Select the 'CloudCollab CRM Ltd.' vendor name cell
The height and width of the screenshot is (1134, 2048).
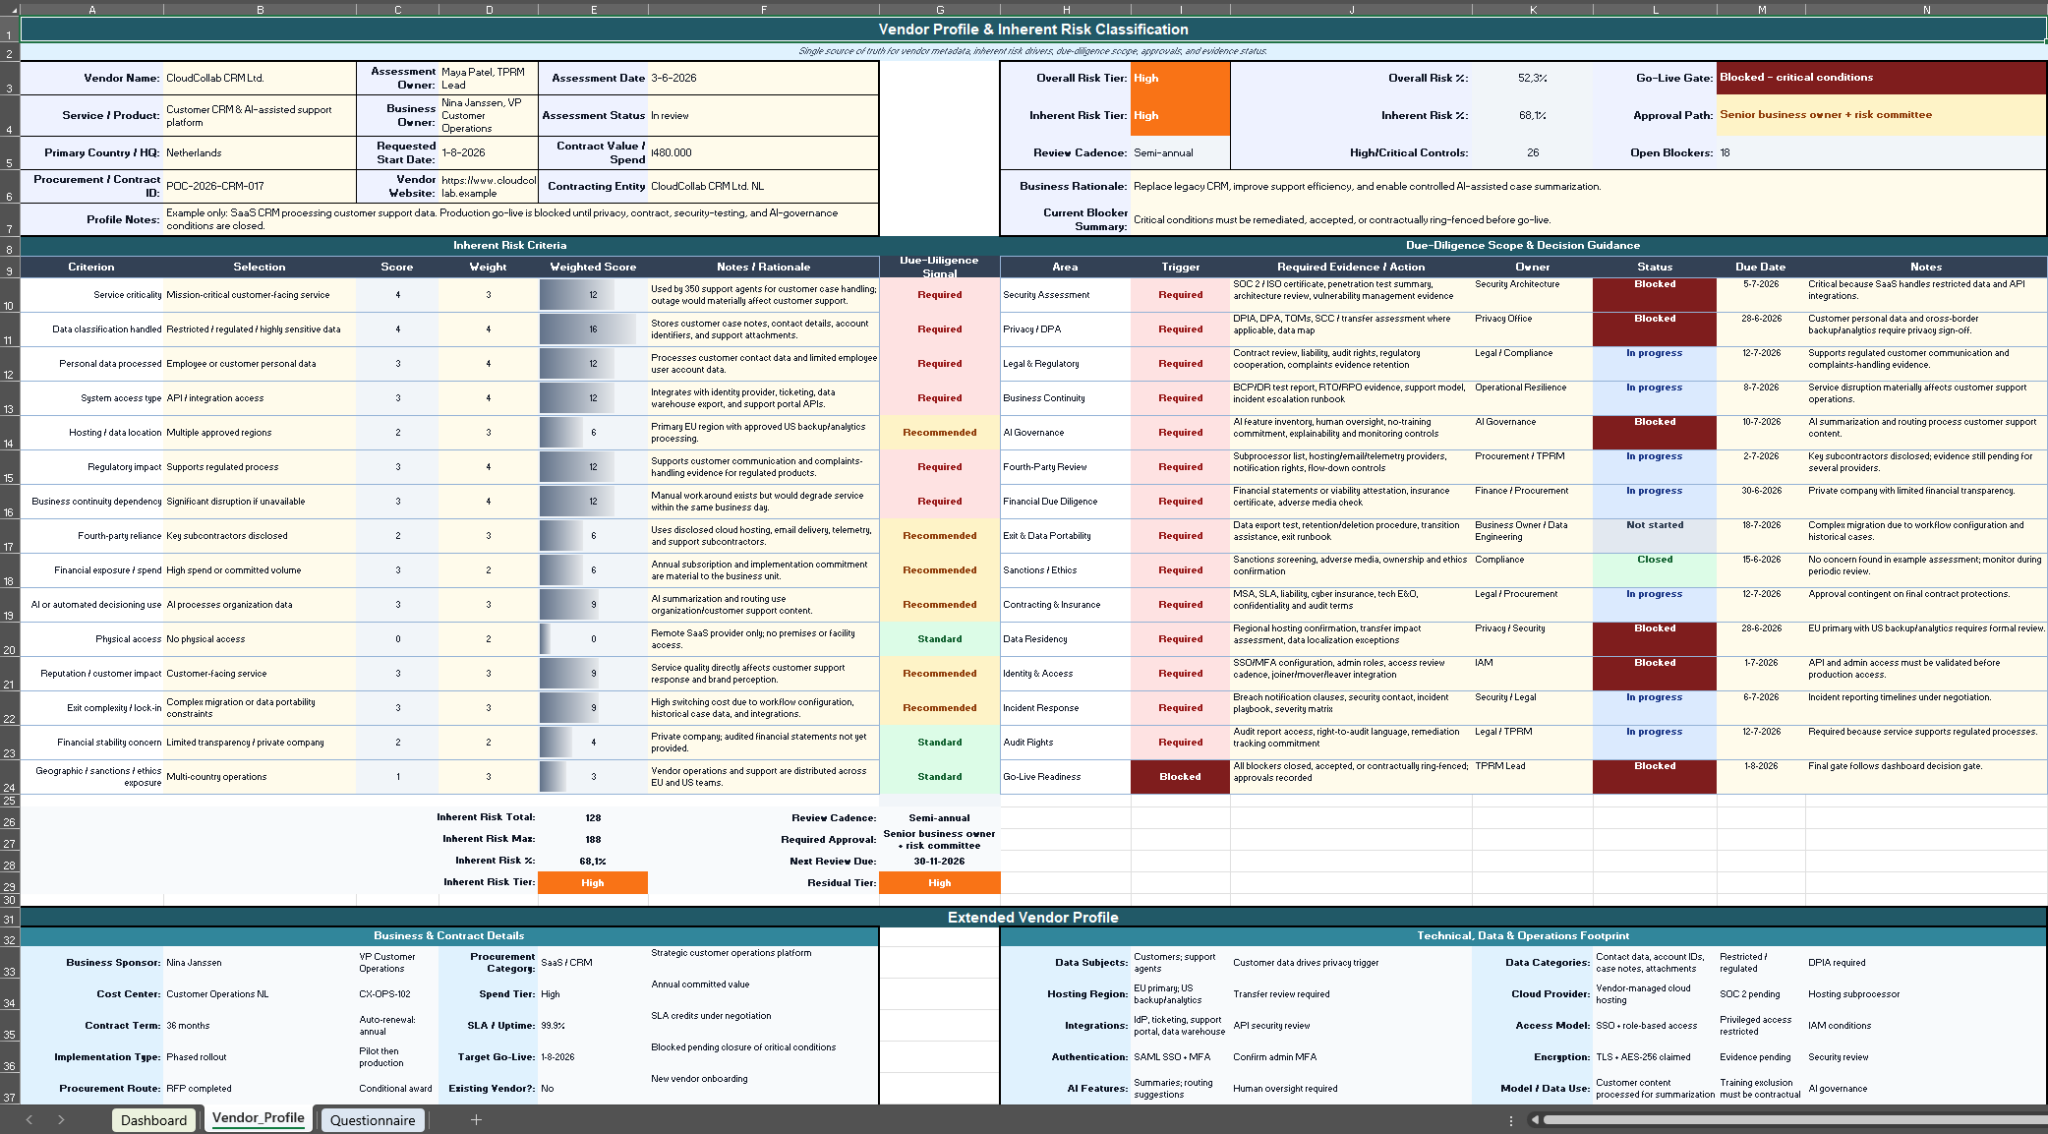point(260,78)
